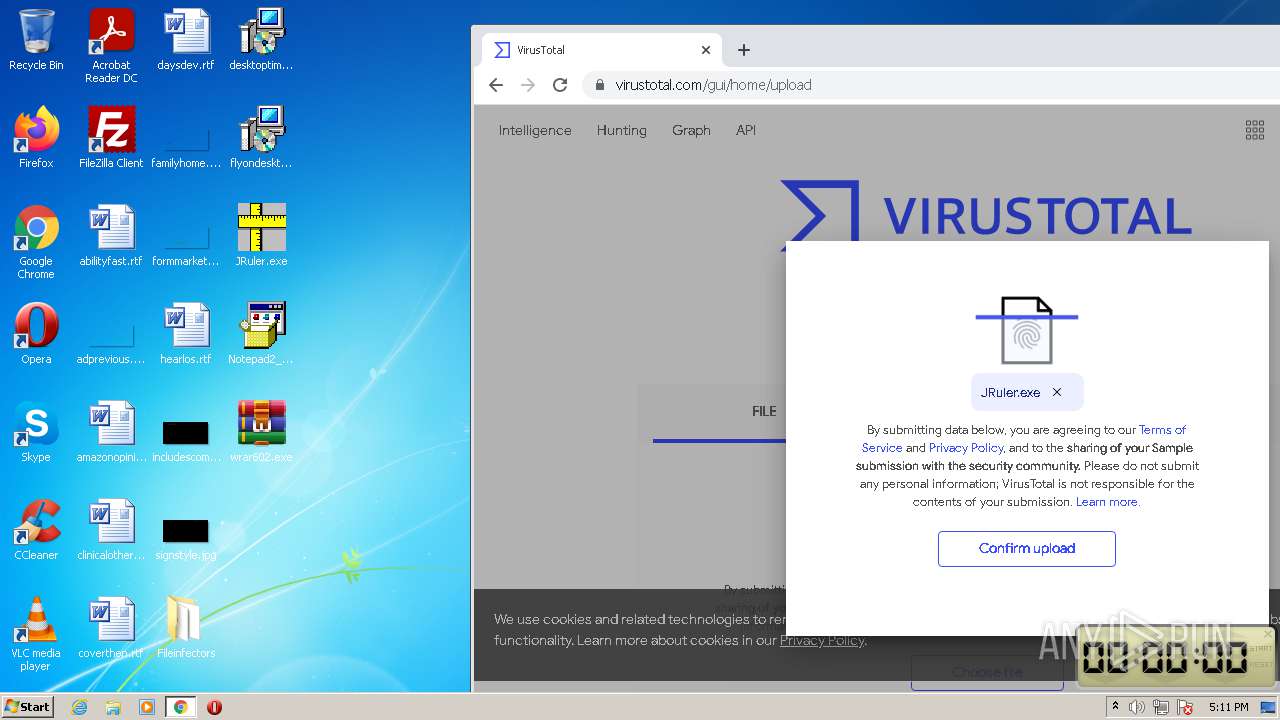The image size is (1280, 720).
Task: Open the media player taskbar icon
Action: 147,707
